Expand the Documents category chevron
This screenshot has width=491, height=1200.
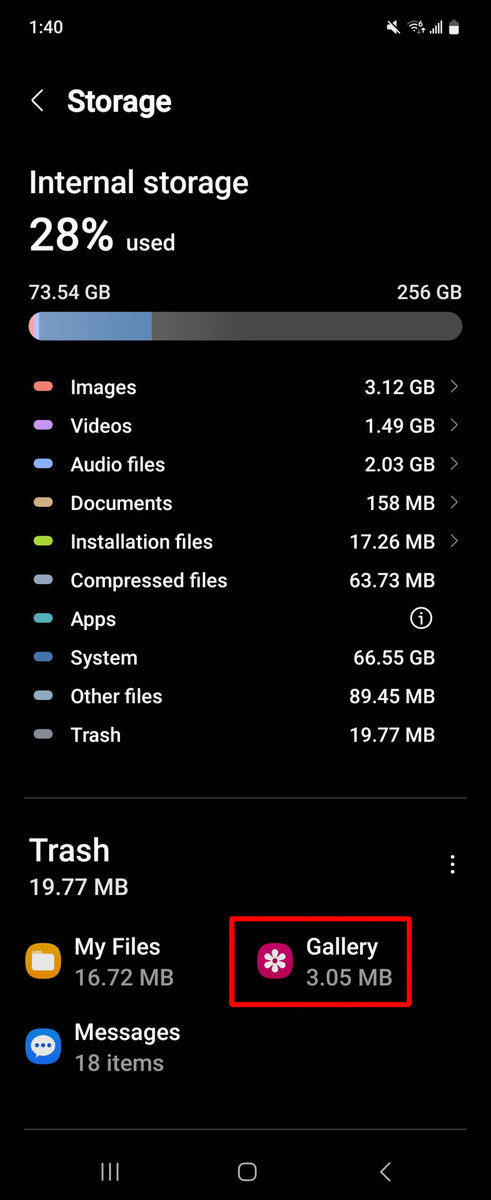pos(455,503)
